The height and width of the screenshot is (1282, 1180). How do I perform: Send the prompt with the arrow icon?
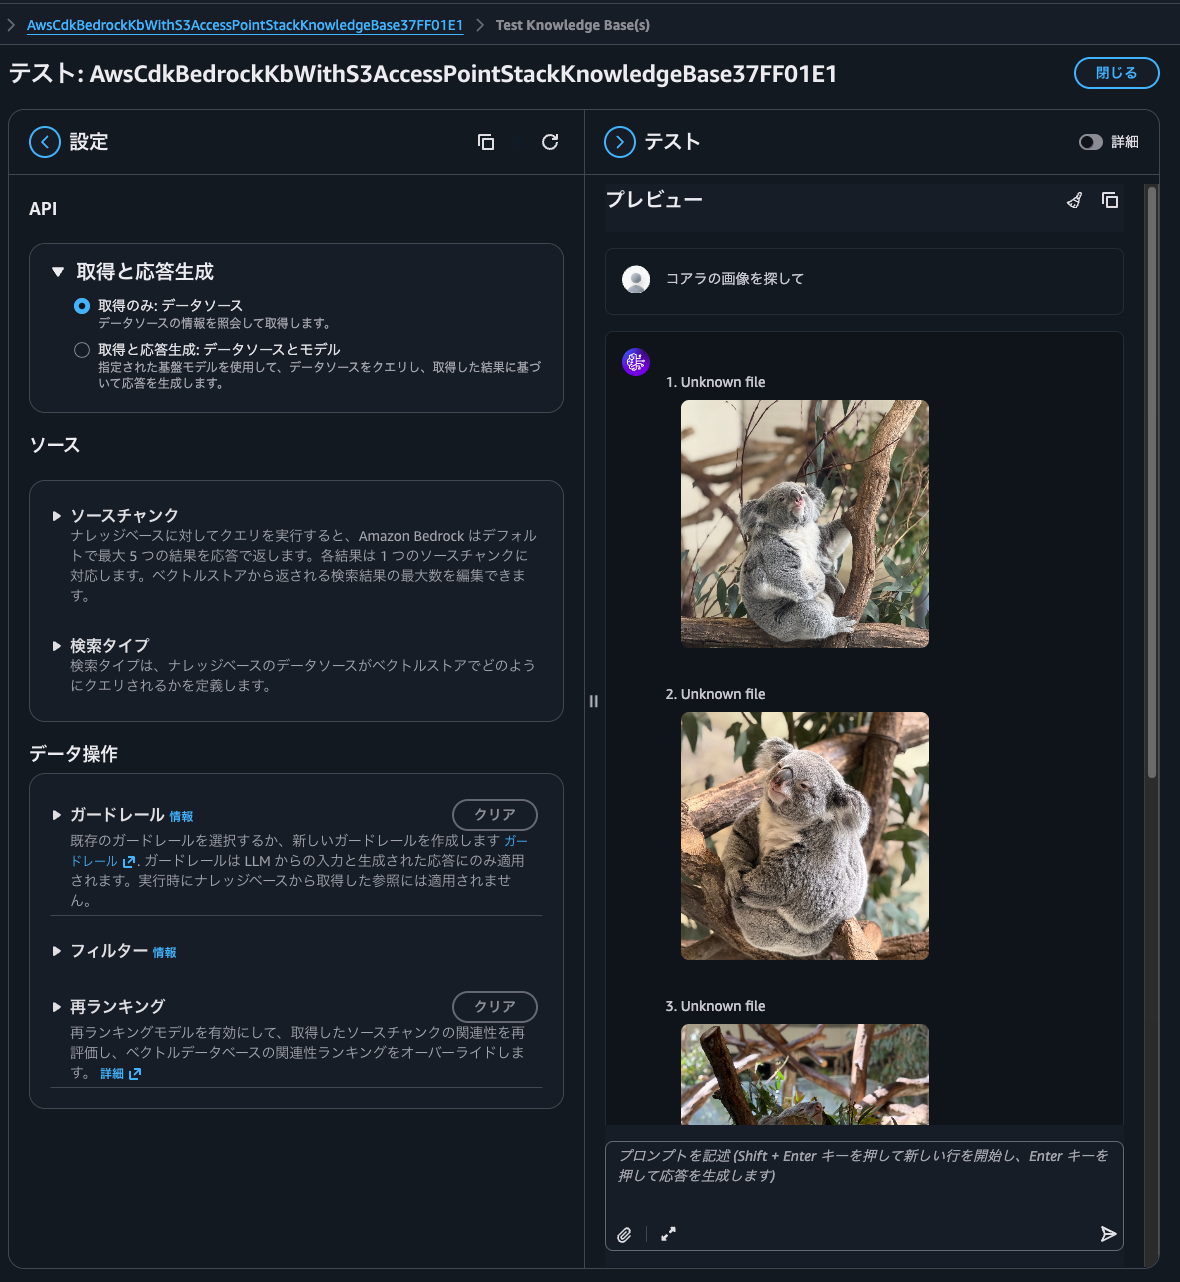click(1108, 1234)
